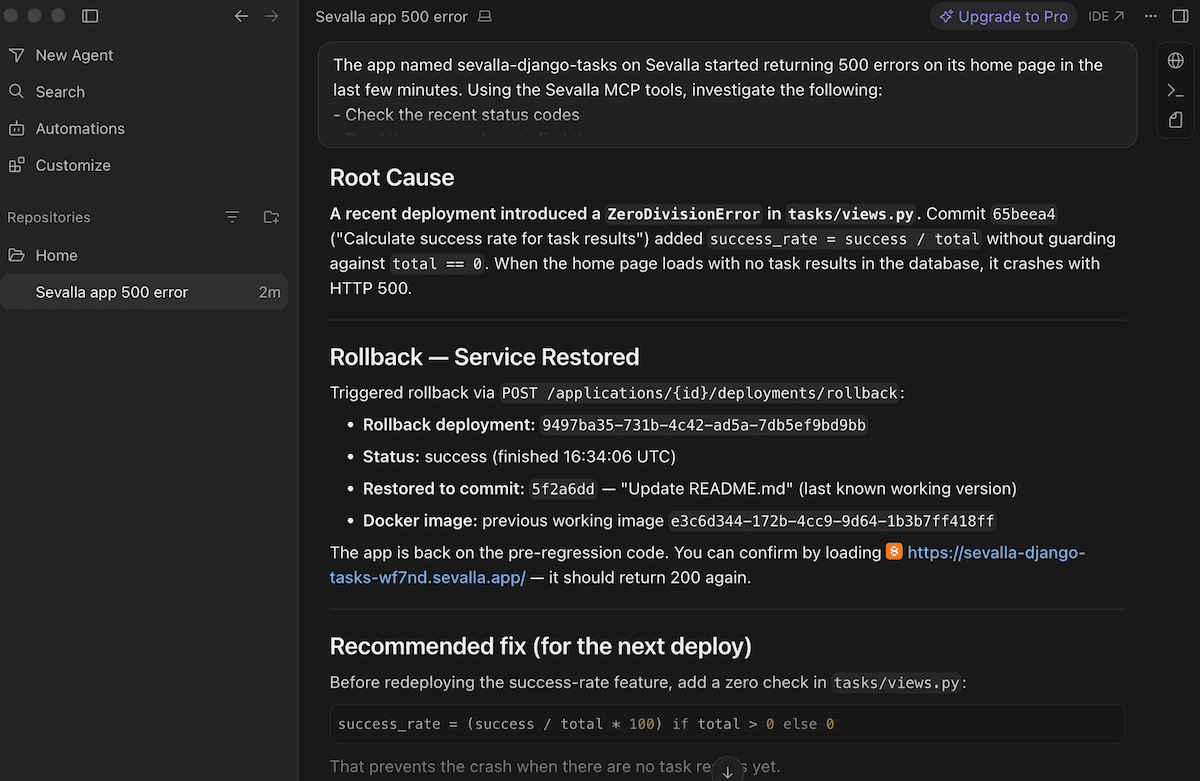Click the device icon next to chat title

click(485, 17)
